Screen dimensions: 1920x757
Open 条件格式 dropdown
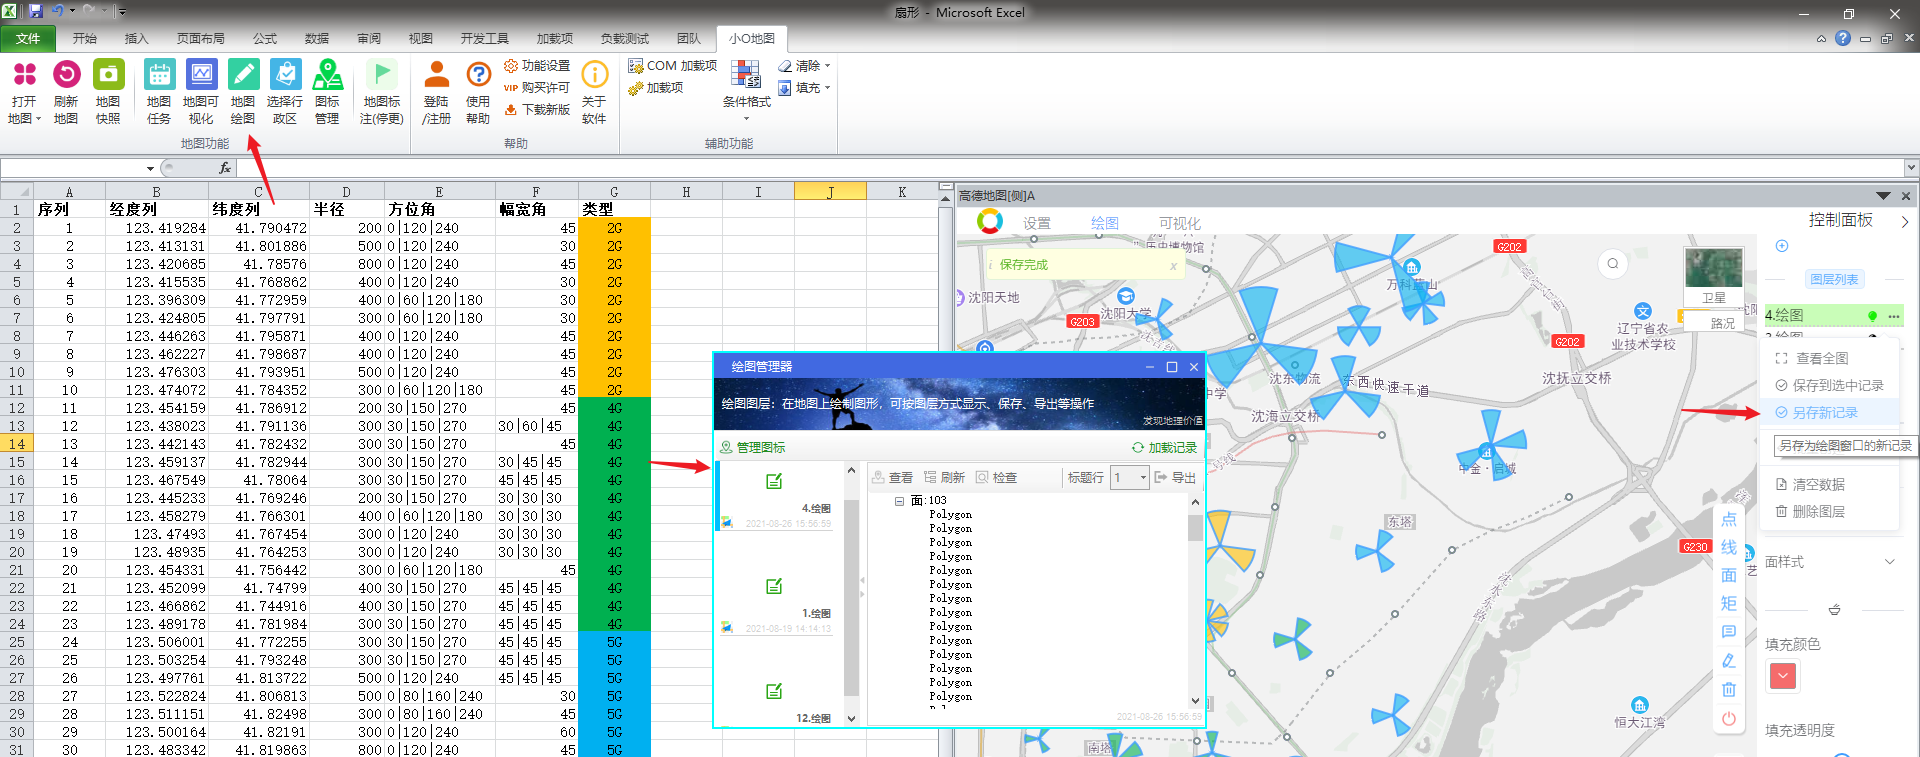pyautogui.click(x=746, y=91)
